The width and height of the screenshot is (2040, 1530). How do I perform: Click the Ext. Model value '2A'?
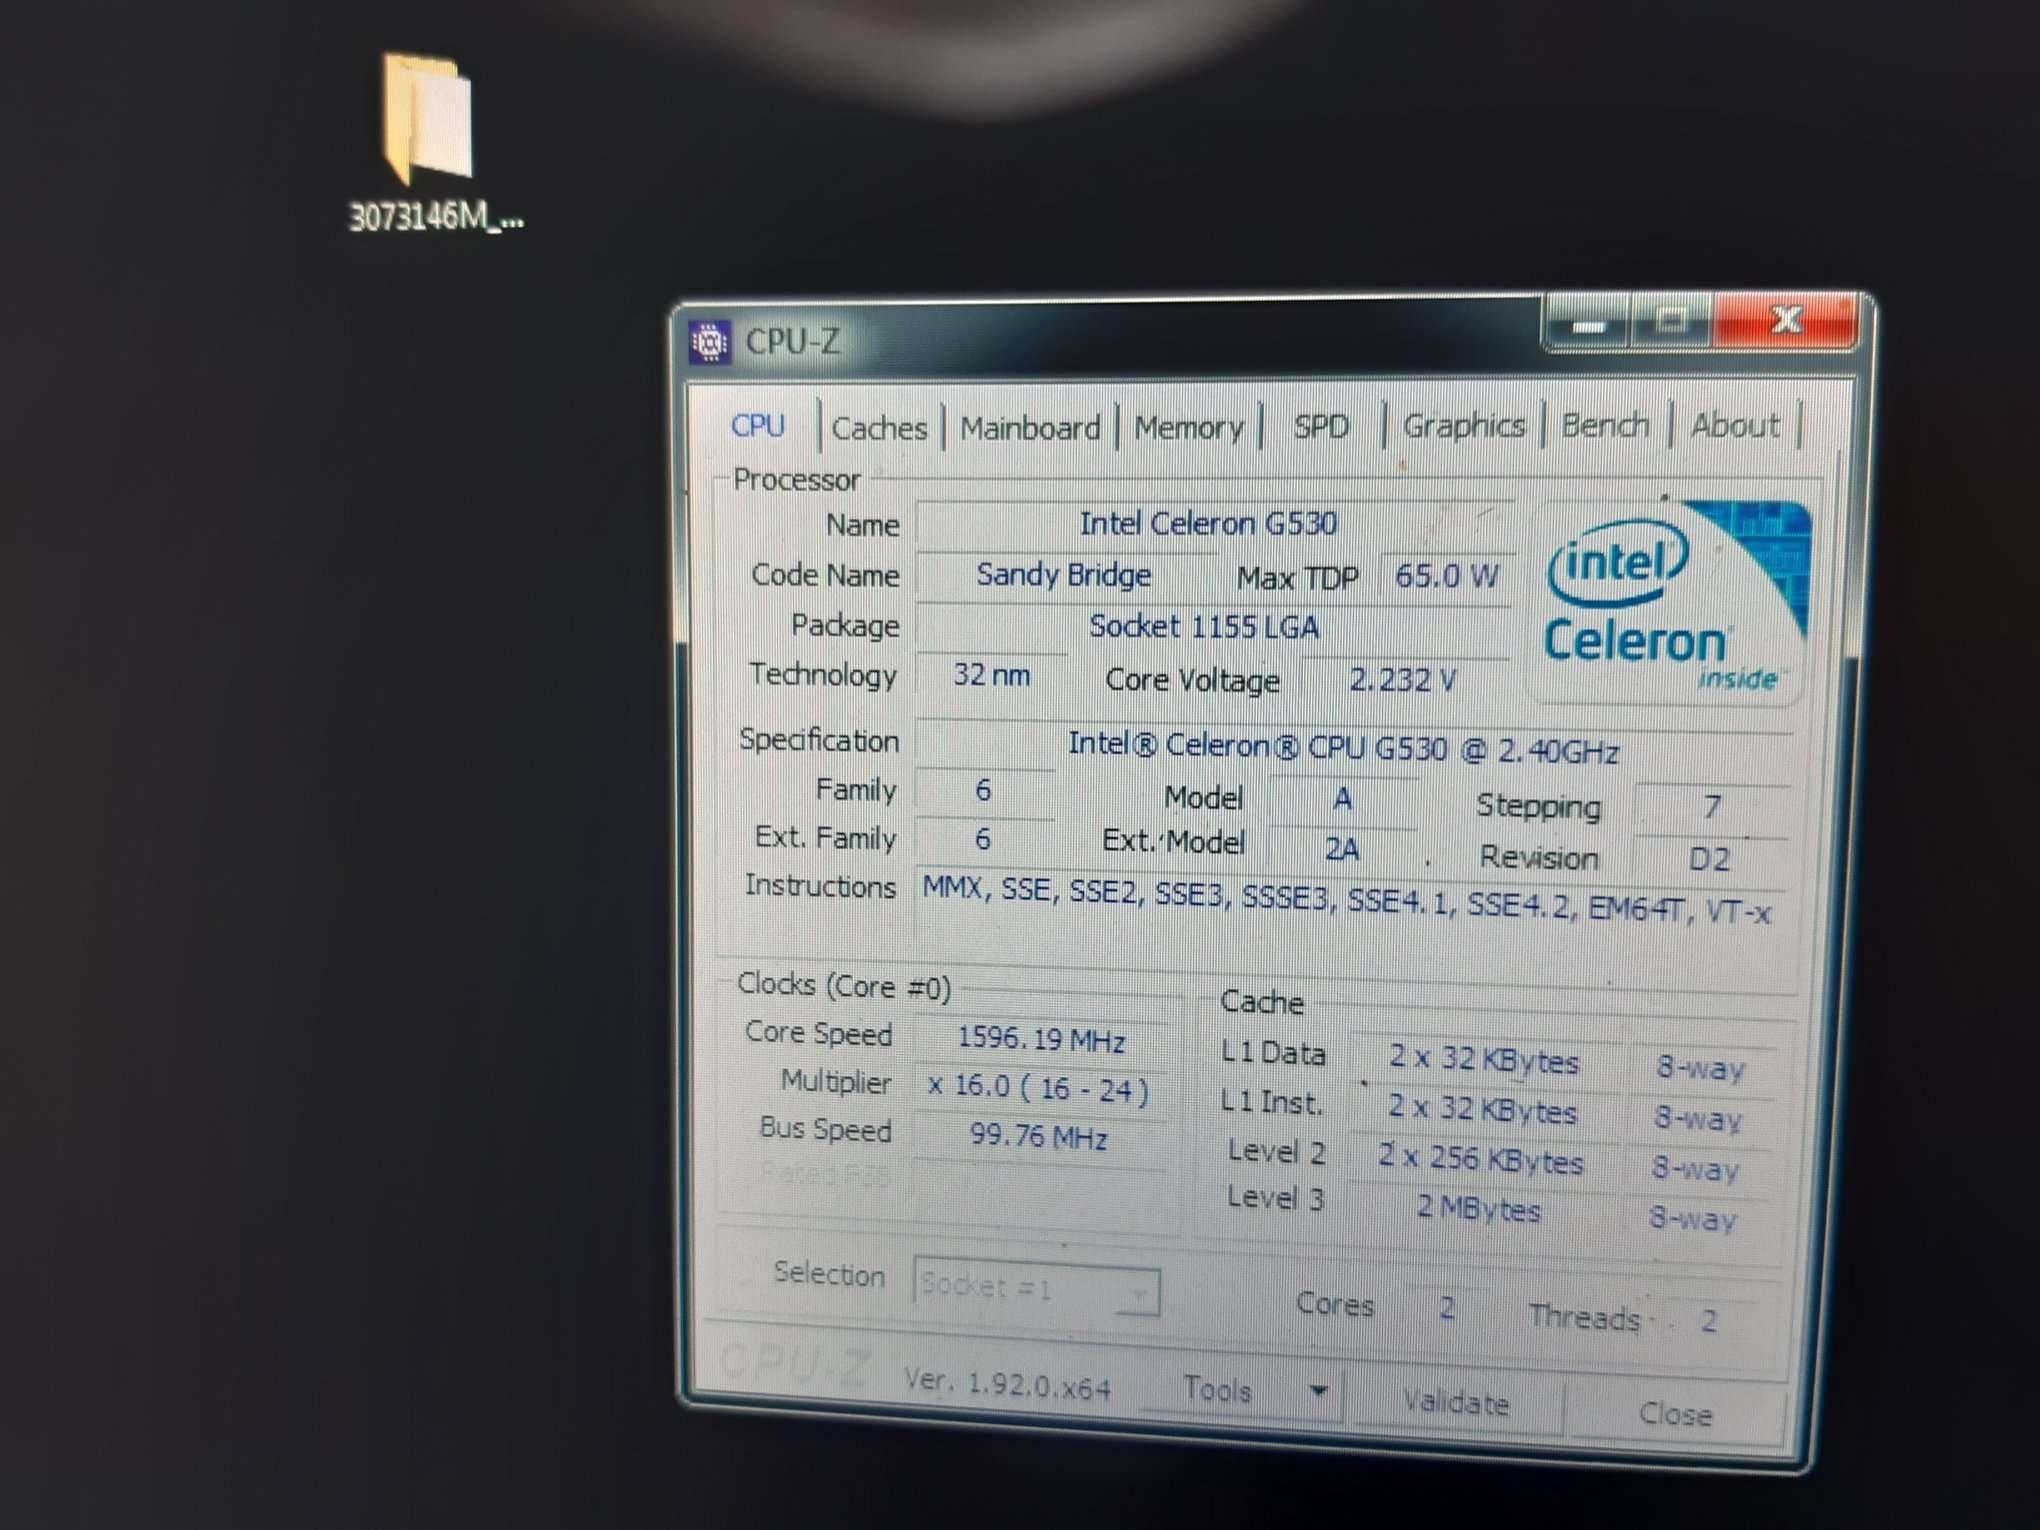tap(1342, 849)
